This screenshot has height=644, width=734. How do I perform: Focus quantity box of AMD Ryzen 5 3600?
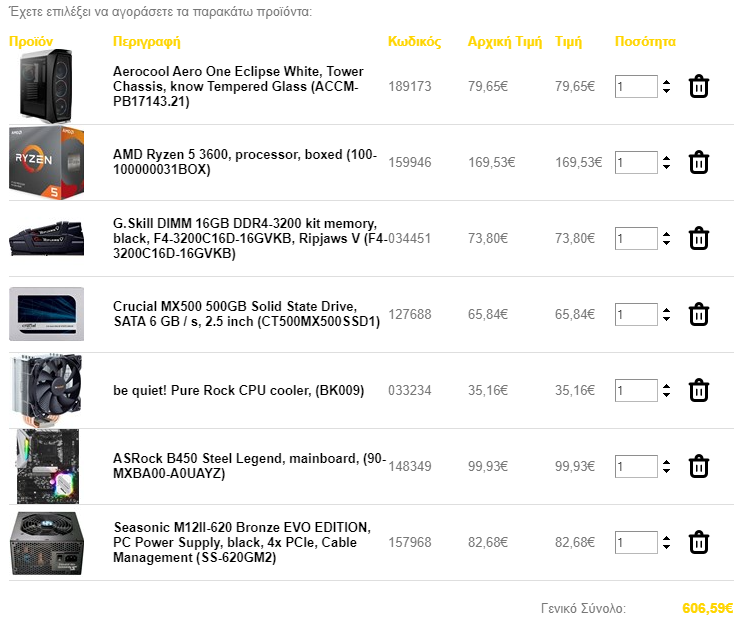click(x=636, y=162)
